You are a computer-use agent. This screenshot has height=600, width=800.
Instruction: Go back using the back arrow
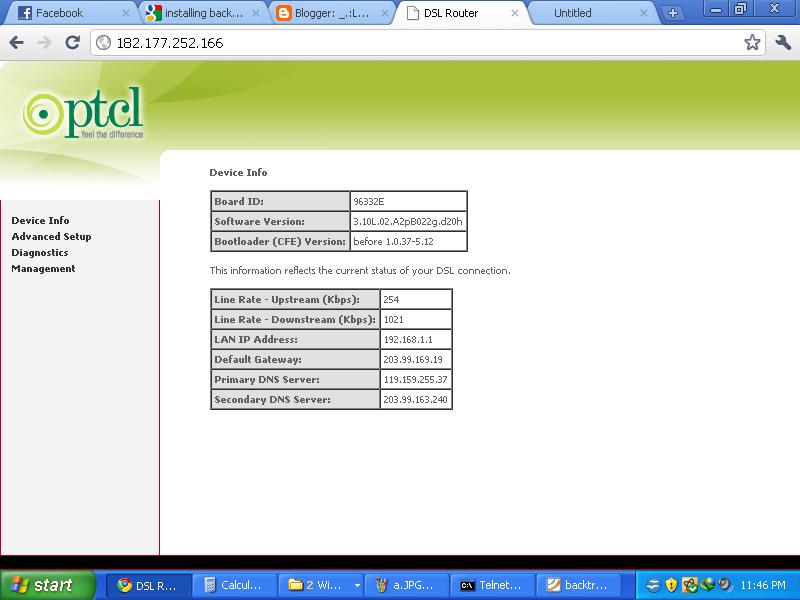tap(18, 44)
